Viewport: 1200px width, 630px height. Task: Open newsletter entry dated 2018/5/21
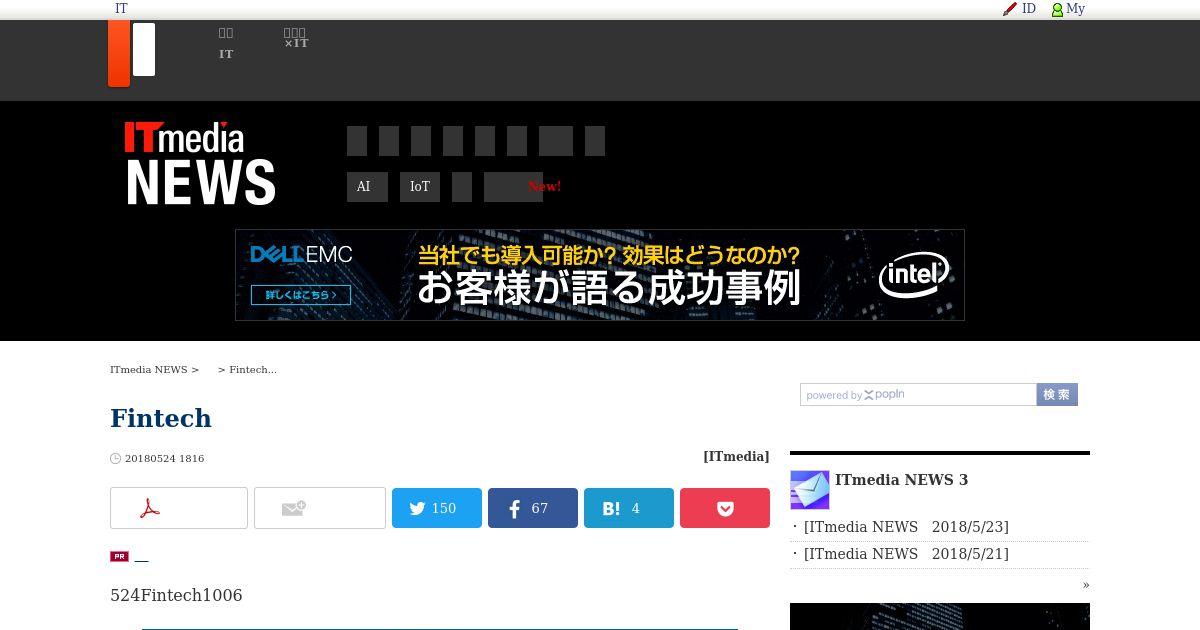906,554
